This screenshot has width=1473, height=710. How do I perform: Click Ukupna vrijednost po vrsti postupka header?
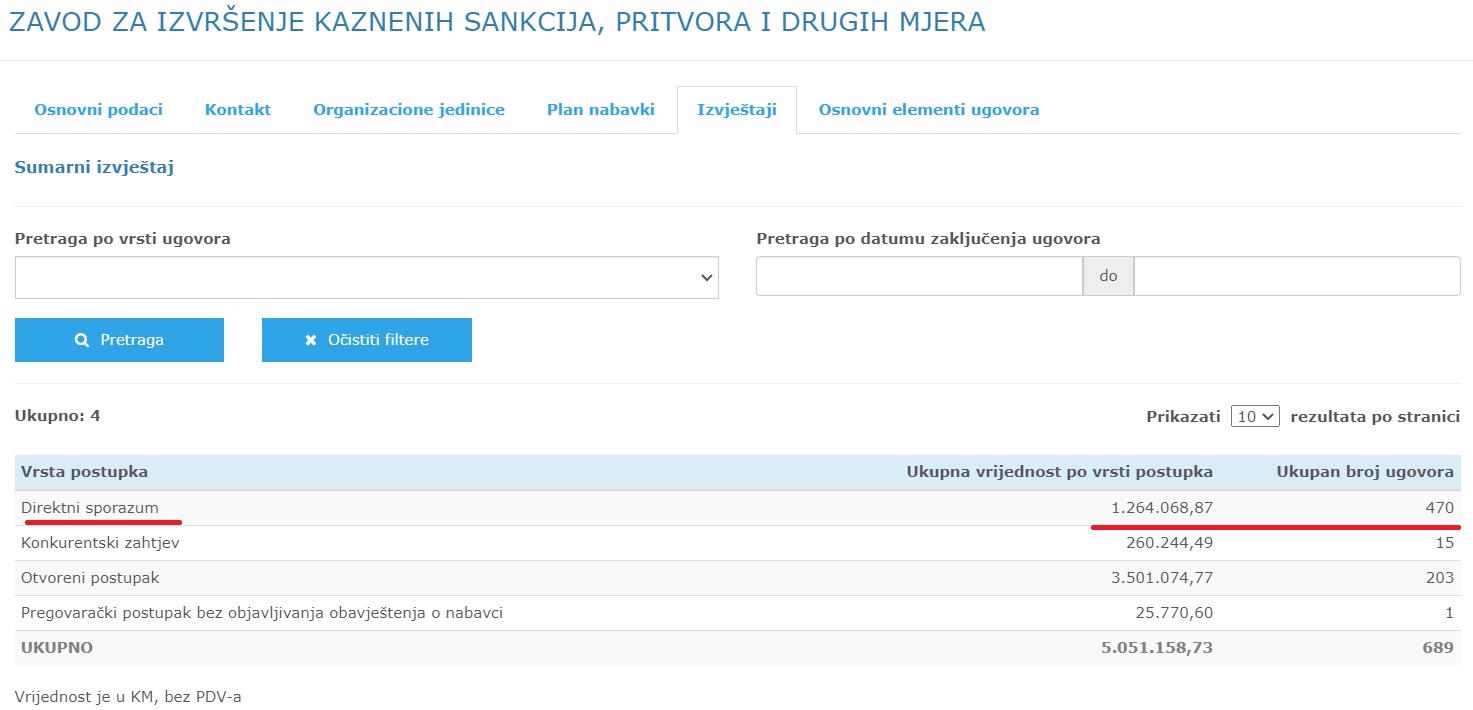1059,471
